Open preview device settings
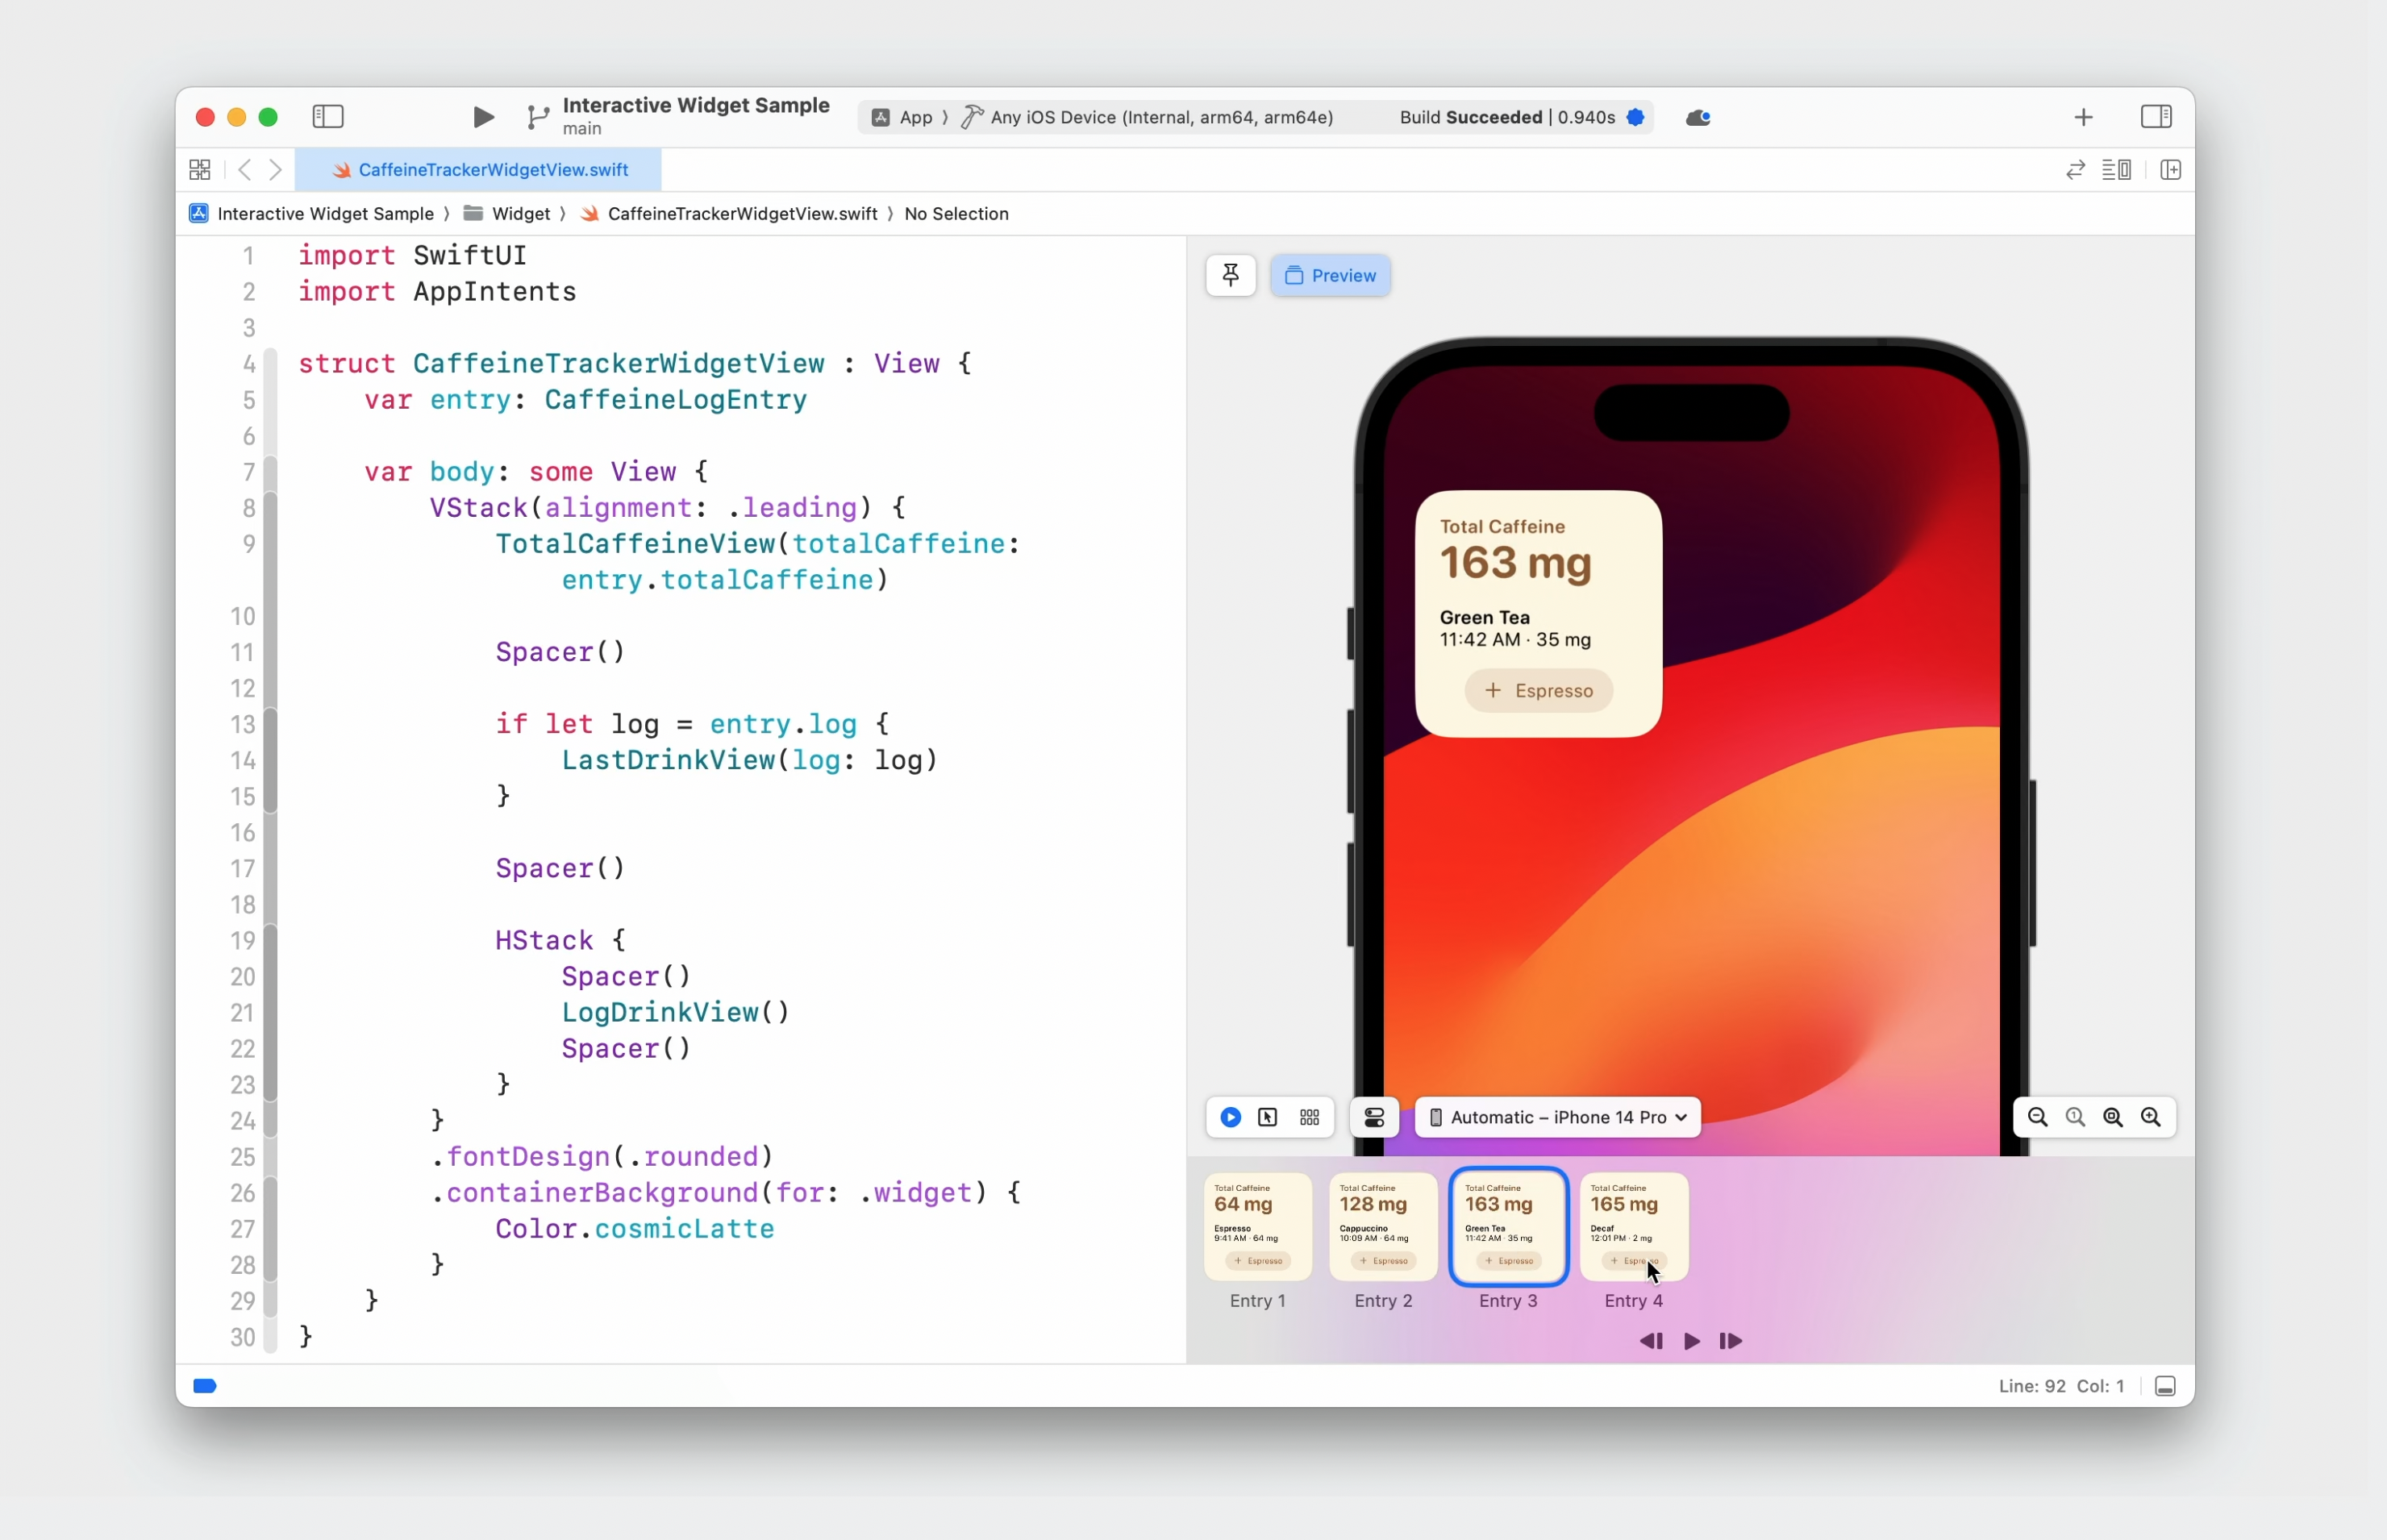This screenshot has height=1540, width=2387. 1375,1118
